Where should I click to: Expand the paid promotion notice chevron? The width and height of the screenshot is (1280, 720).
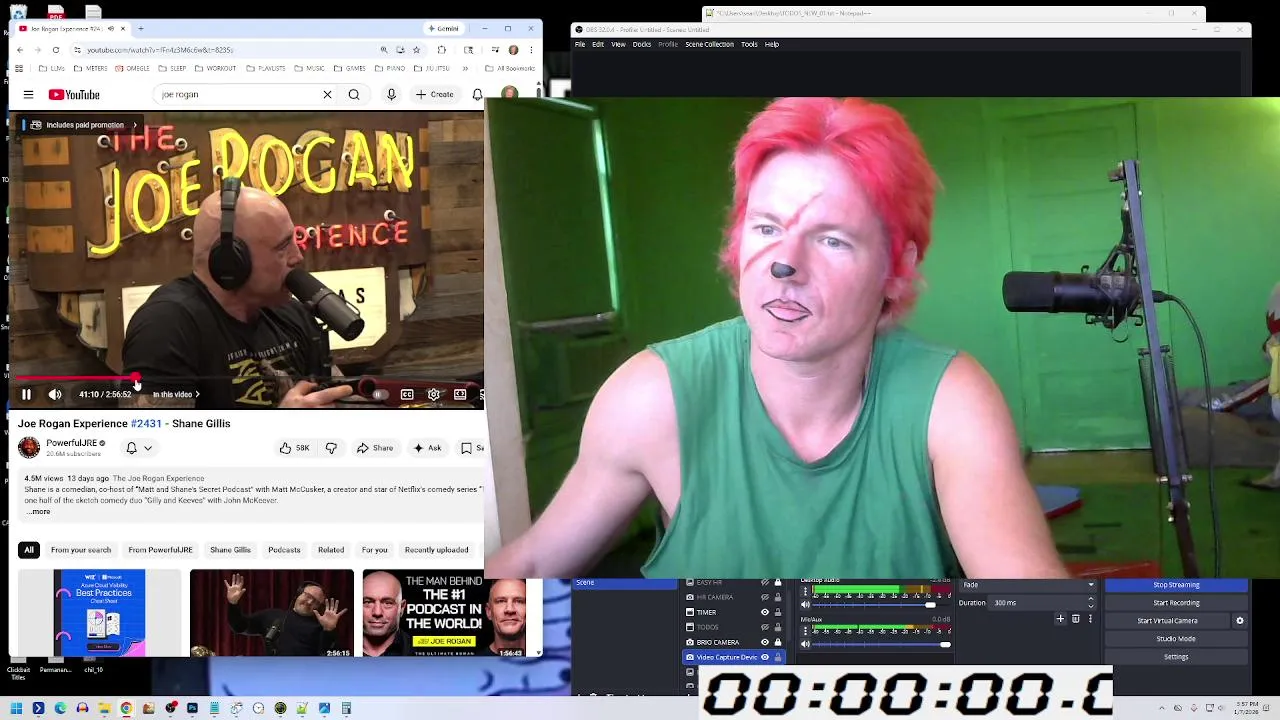tap(134, 125)
